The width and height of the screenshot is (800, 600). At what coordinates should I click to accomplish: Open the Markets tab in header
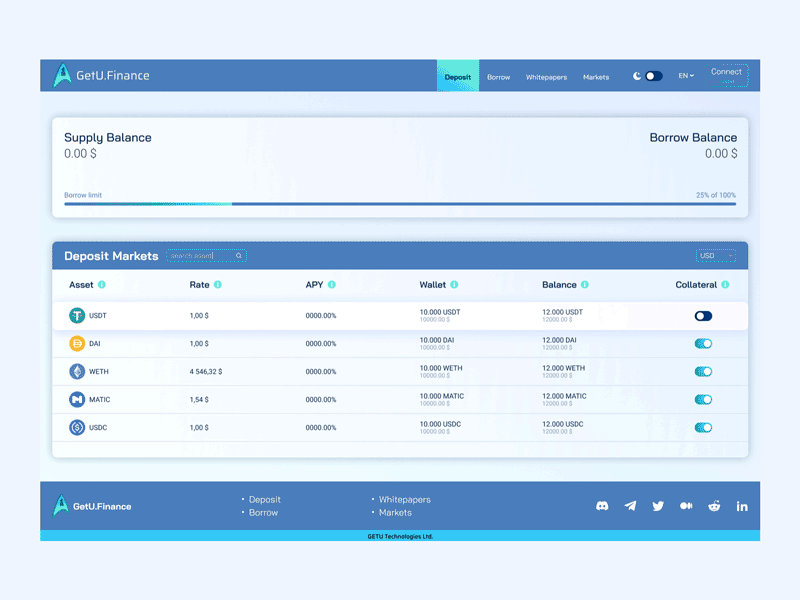(596, 77)
